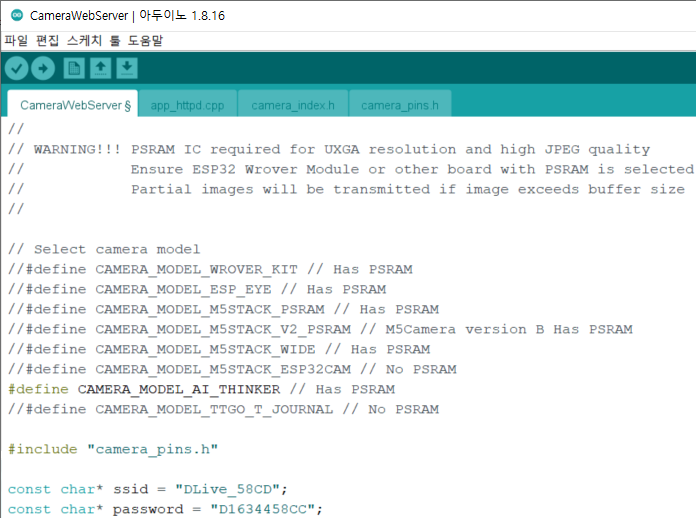Switch to the camera_index.h tab
696x518 pixels.
click(293, 105)
